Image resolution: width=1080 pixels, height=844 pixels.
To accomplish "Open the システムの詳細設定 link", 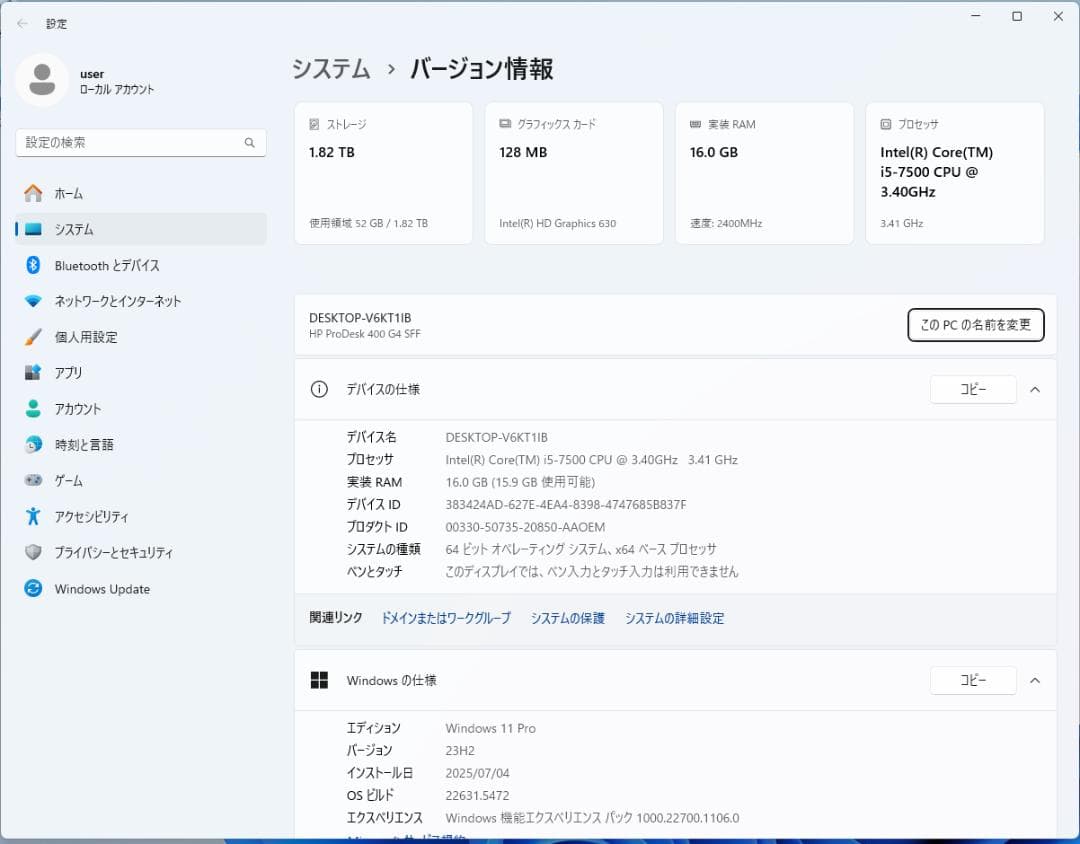I will click(674, 618).
